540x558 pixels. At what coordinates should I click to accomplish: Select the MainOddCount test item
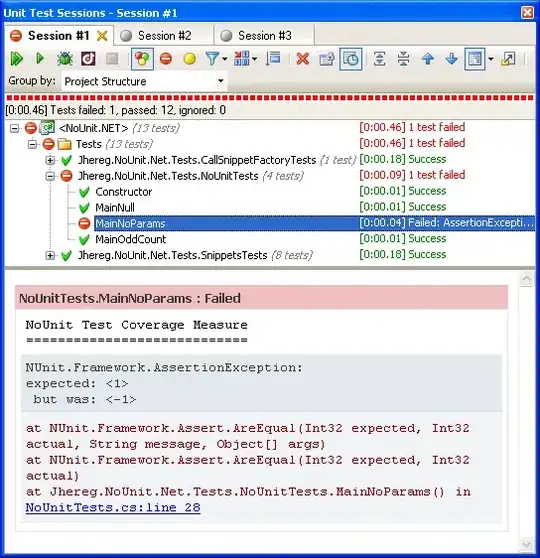coord(130,239)
